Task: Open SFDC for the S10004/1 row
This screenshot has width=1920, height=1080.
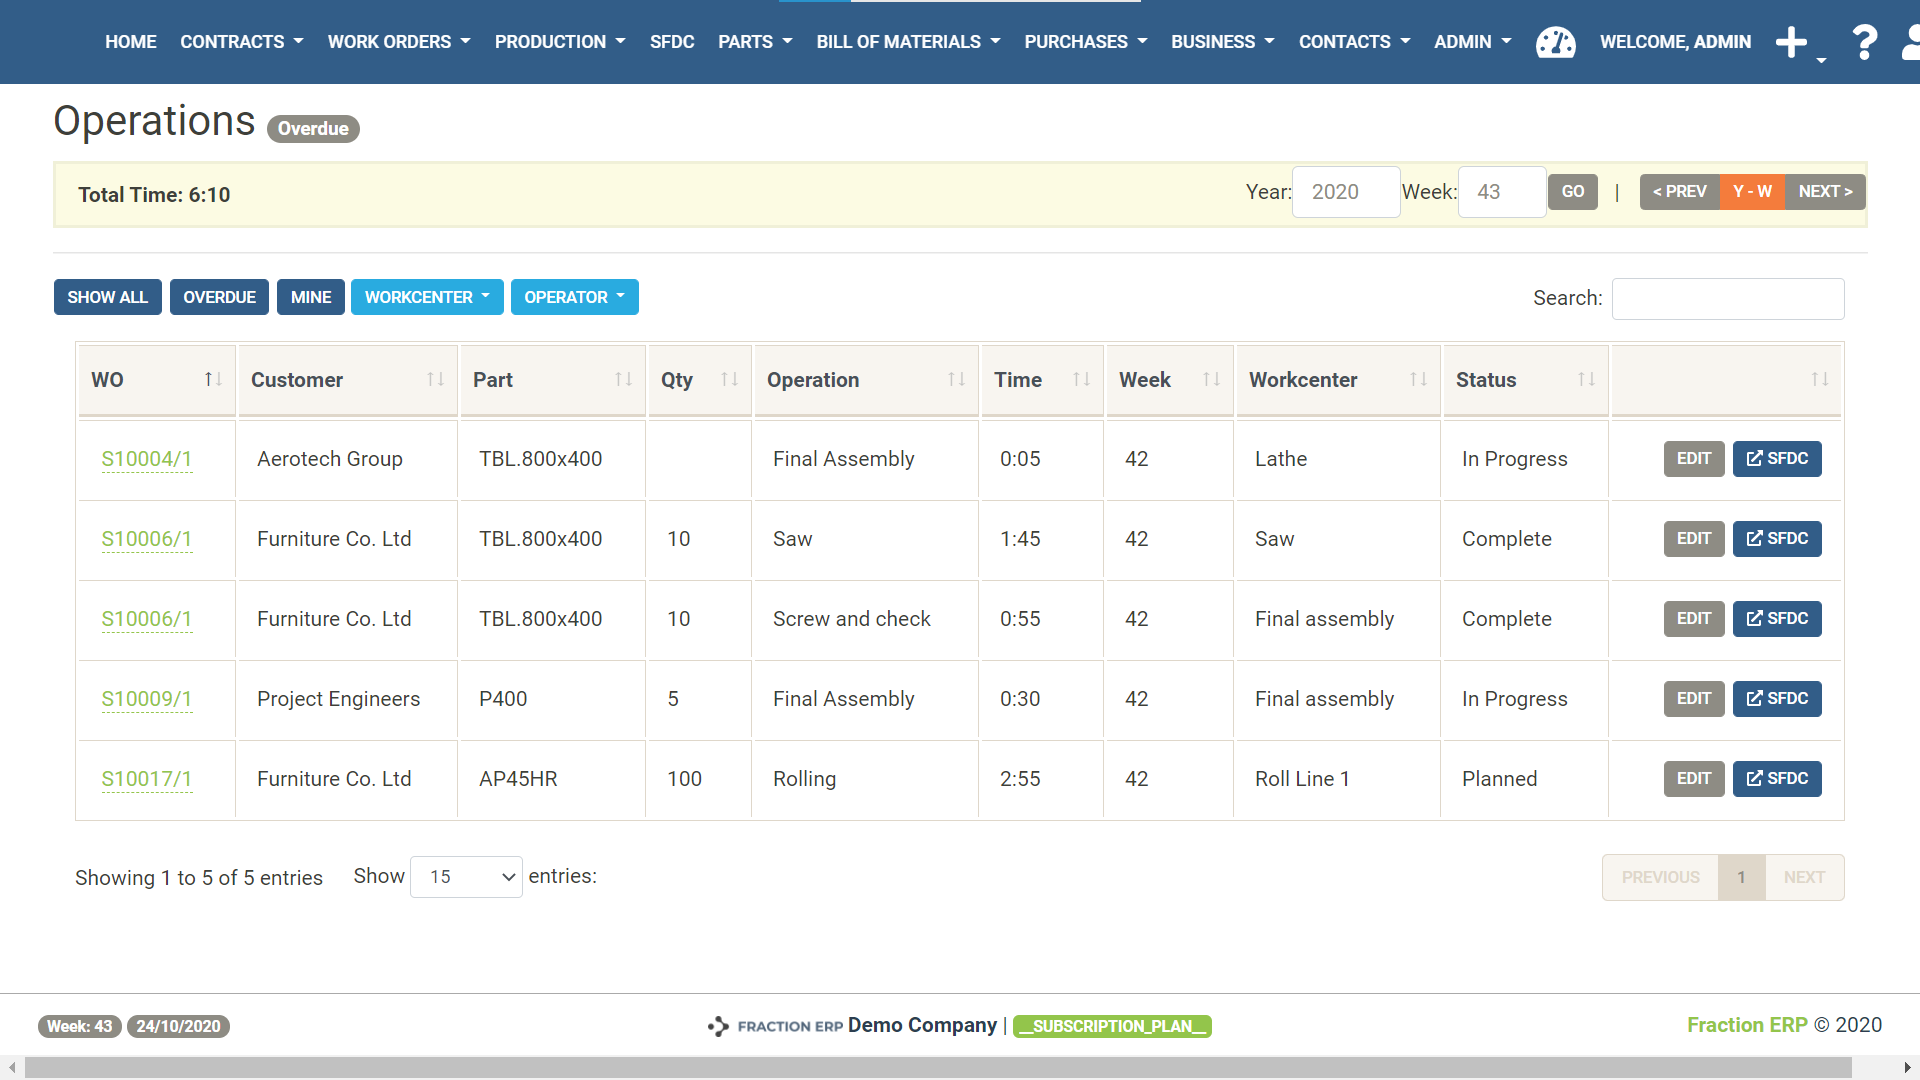Action: [x=1776, y=459]
